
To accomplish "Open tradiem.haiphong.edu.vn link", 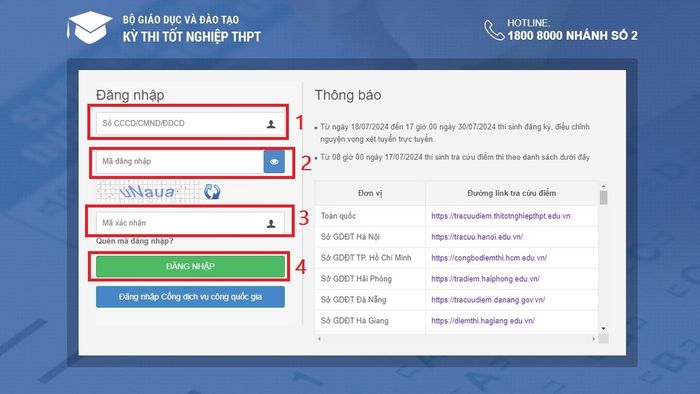I will click(485, 279).
